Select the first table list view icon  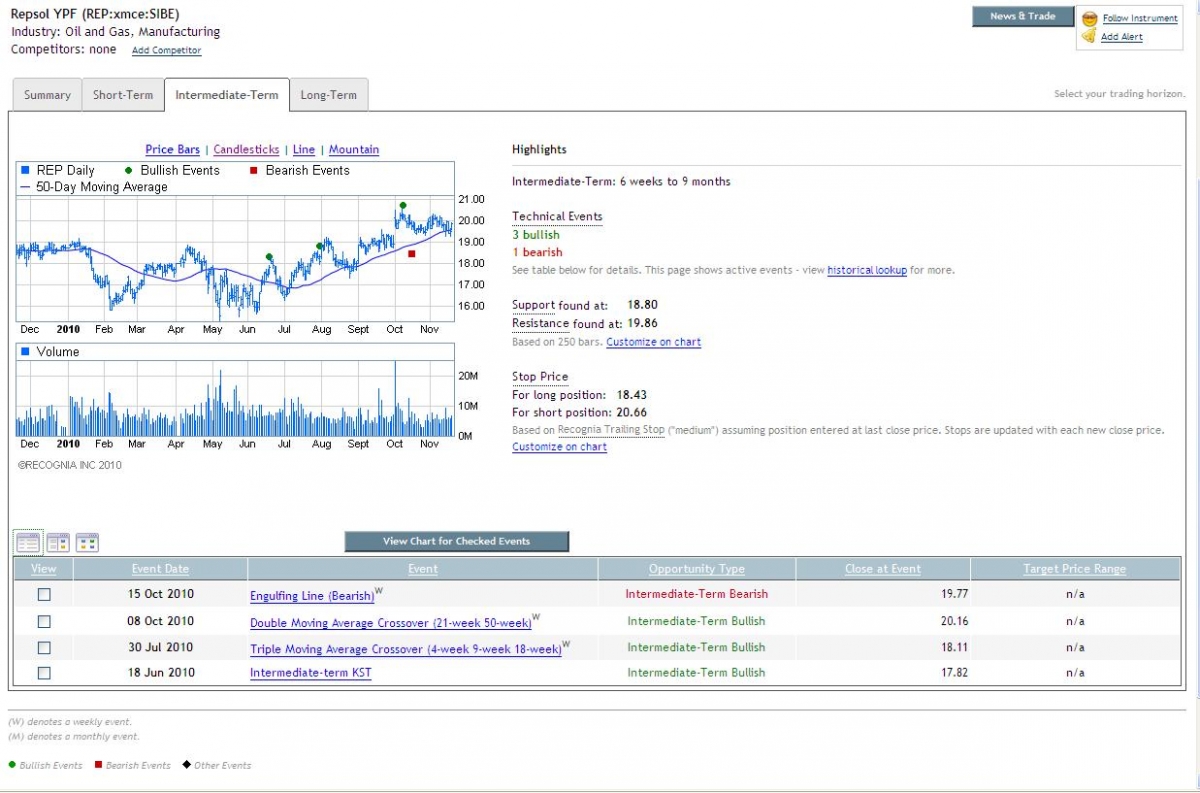click(x=28, y=543)
